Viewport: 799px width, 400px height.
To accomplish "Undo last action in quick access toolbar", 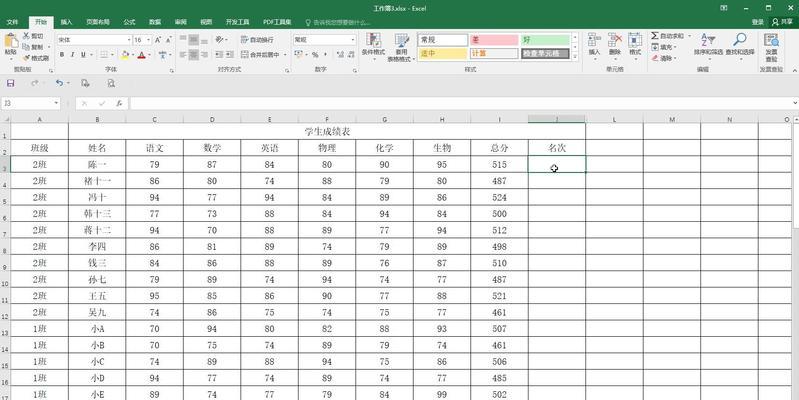I will pos(59,83).
